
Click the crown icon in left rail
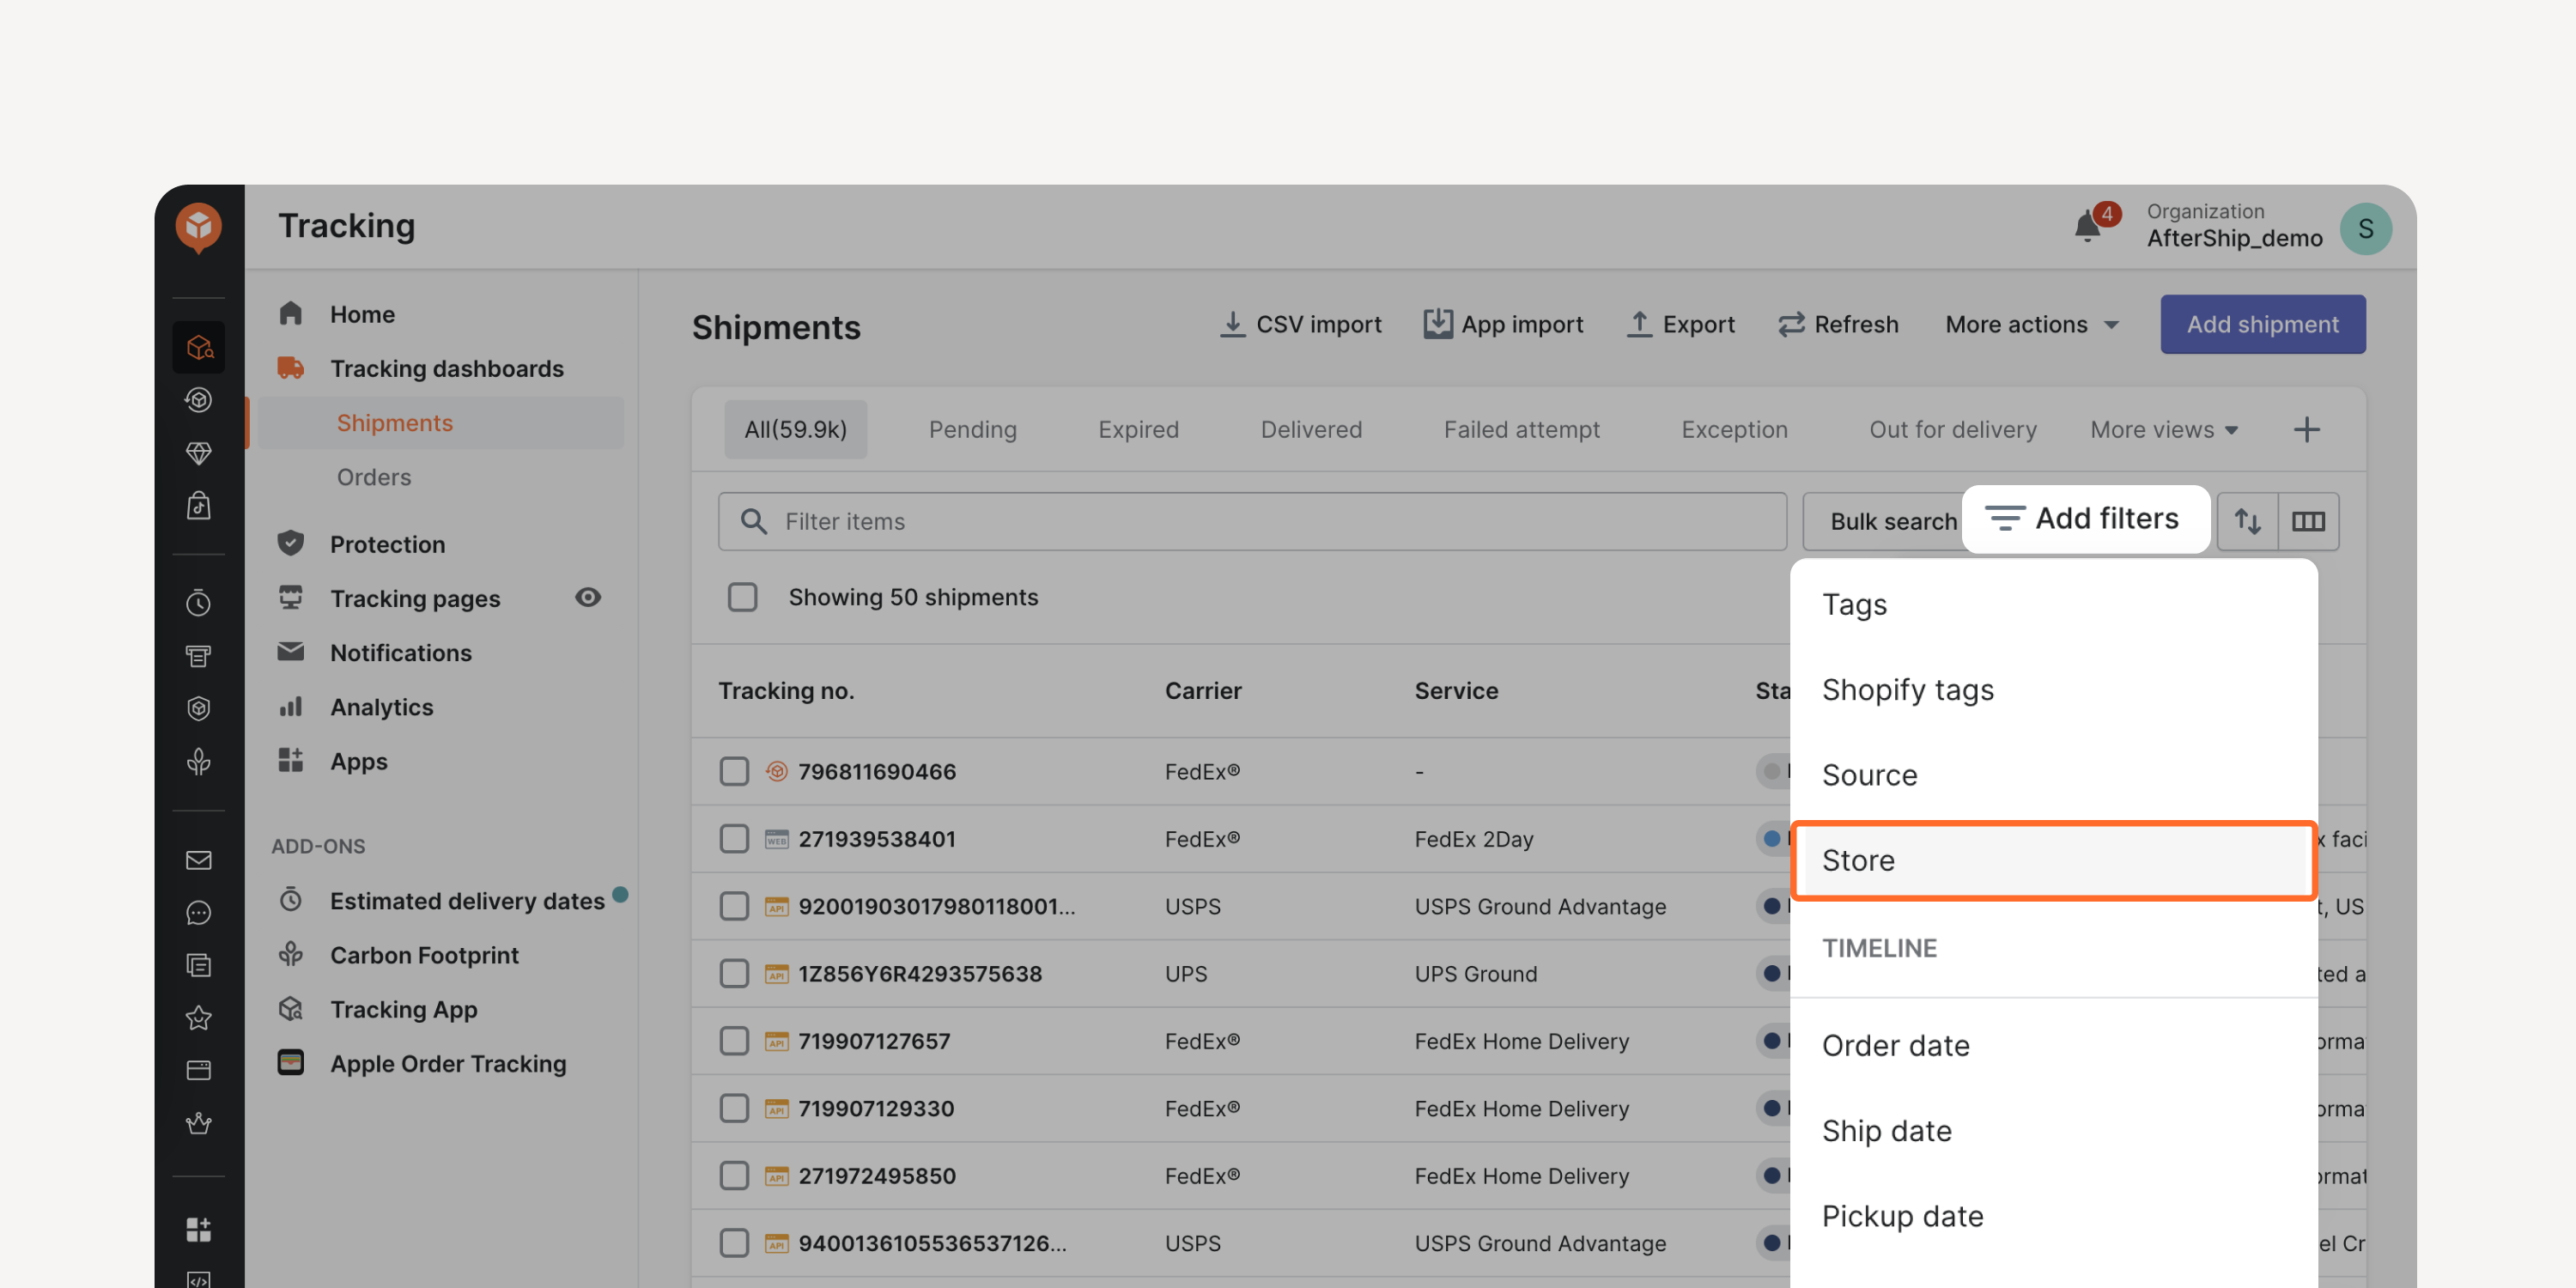[x=198, y=1123]
